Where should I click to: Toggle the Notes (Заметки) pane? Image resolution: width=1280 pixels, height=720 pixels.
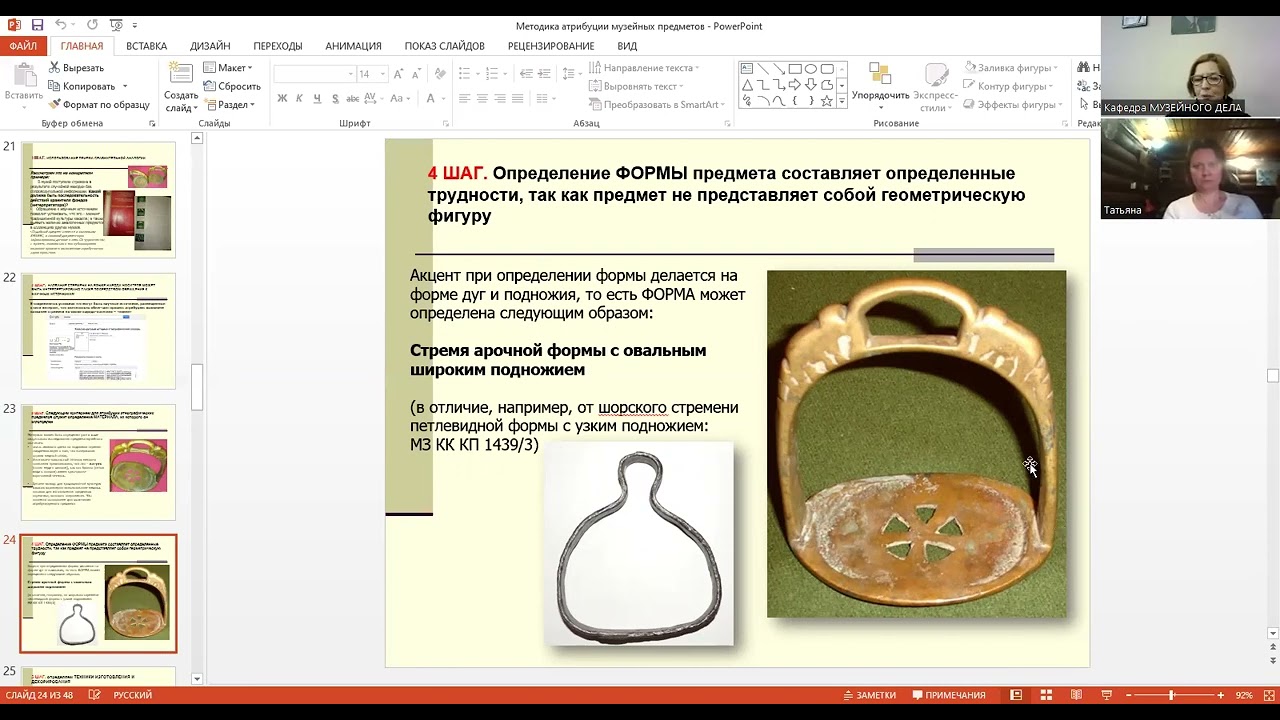click(x=869, y=695)
